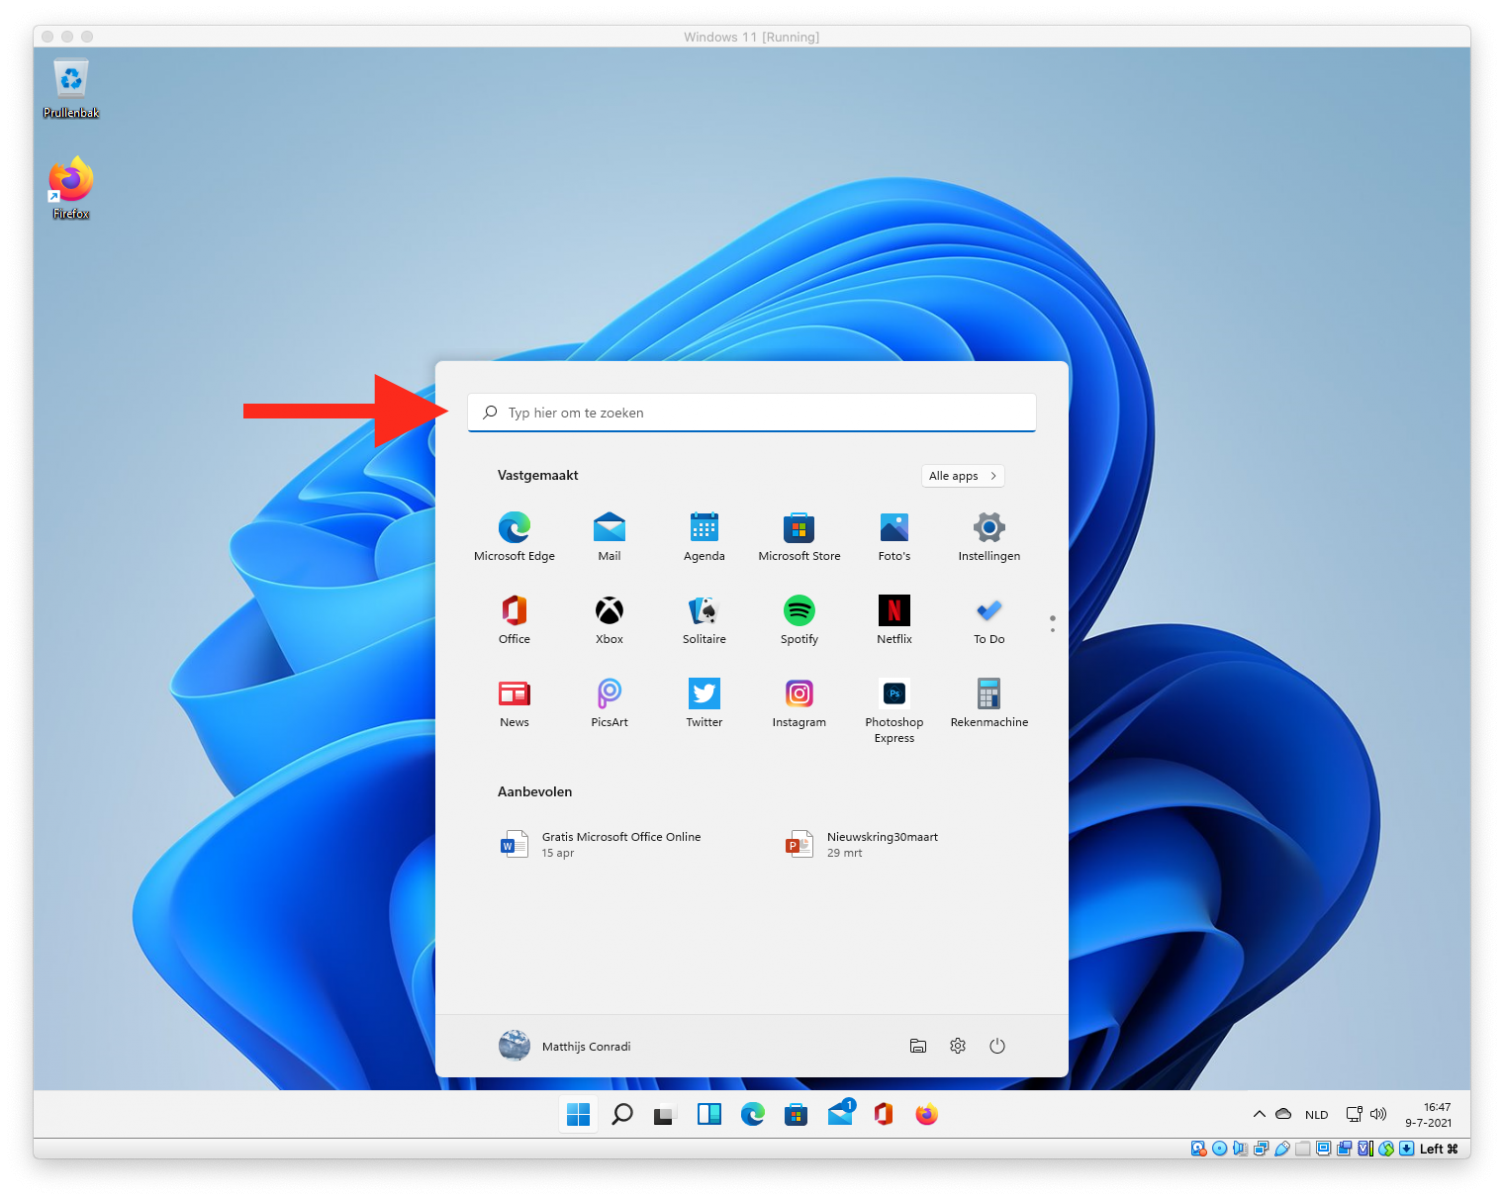This screenshot has height=1200, width=1504.
Task: Show hidden system tray icons chevron
Action: tap(1259, 1114)
